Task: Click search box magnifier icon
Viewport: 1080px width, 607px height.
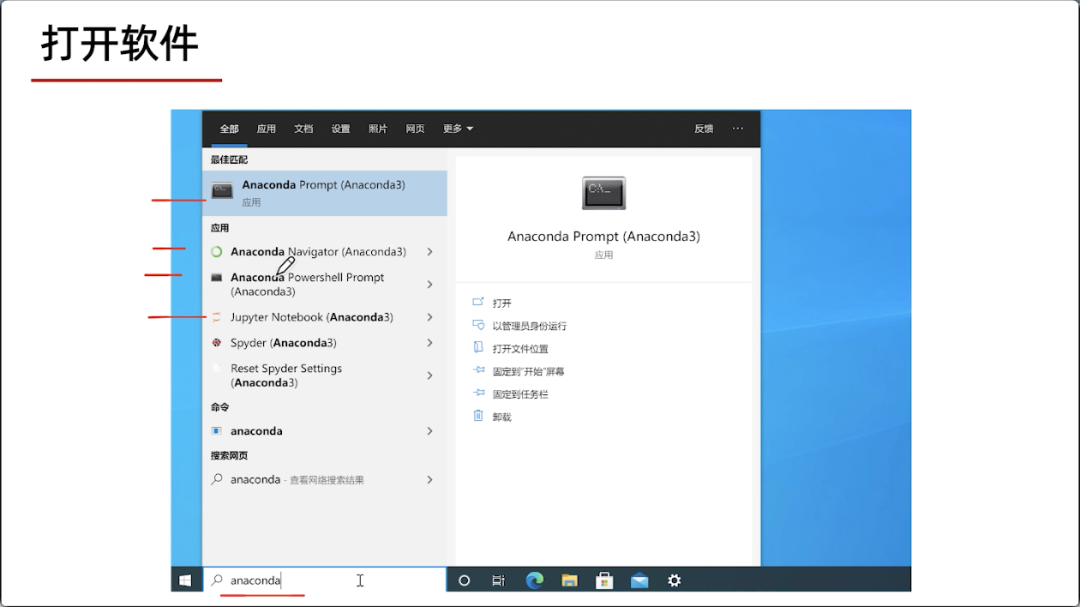Action: [x=217, y=580]
